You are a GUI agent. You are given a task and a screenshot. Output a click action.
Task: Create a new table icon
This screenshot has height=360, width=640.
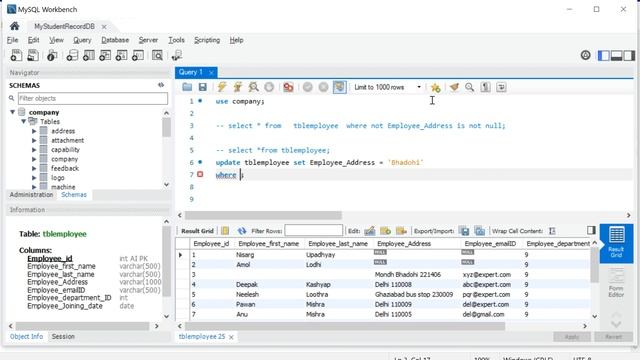pyautogui.click(x=89, y=55)
